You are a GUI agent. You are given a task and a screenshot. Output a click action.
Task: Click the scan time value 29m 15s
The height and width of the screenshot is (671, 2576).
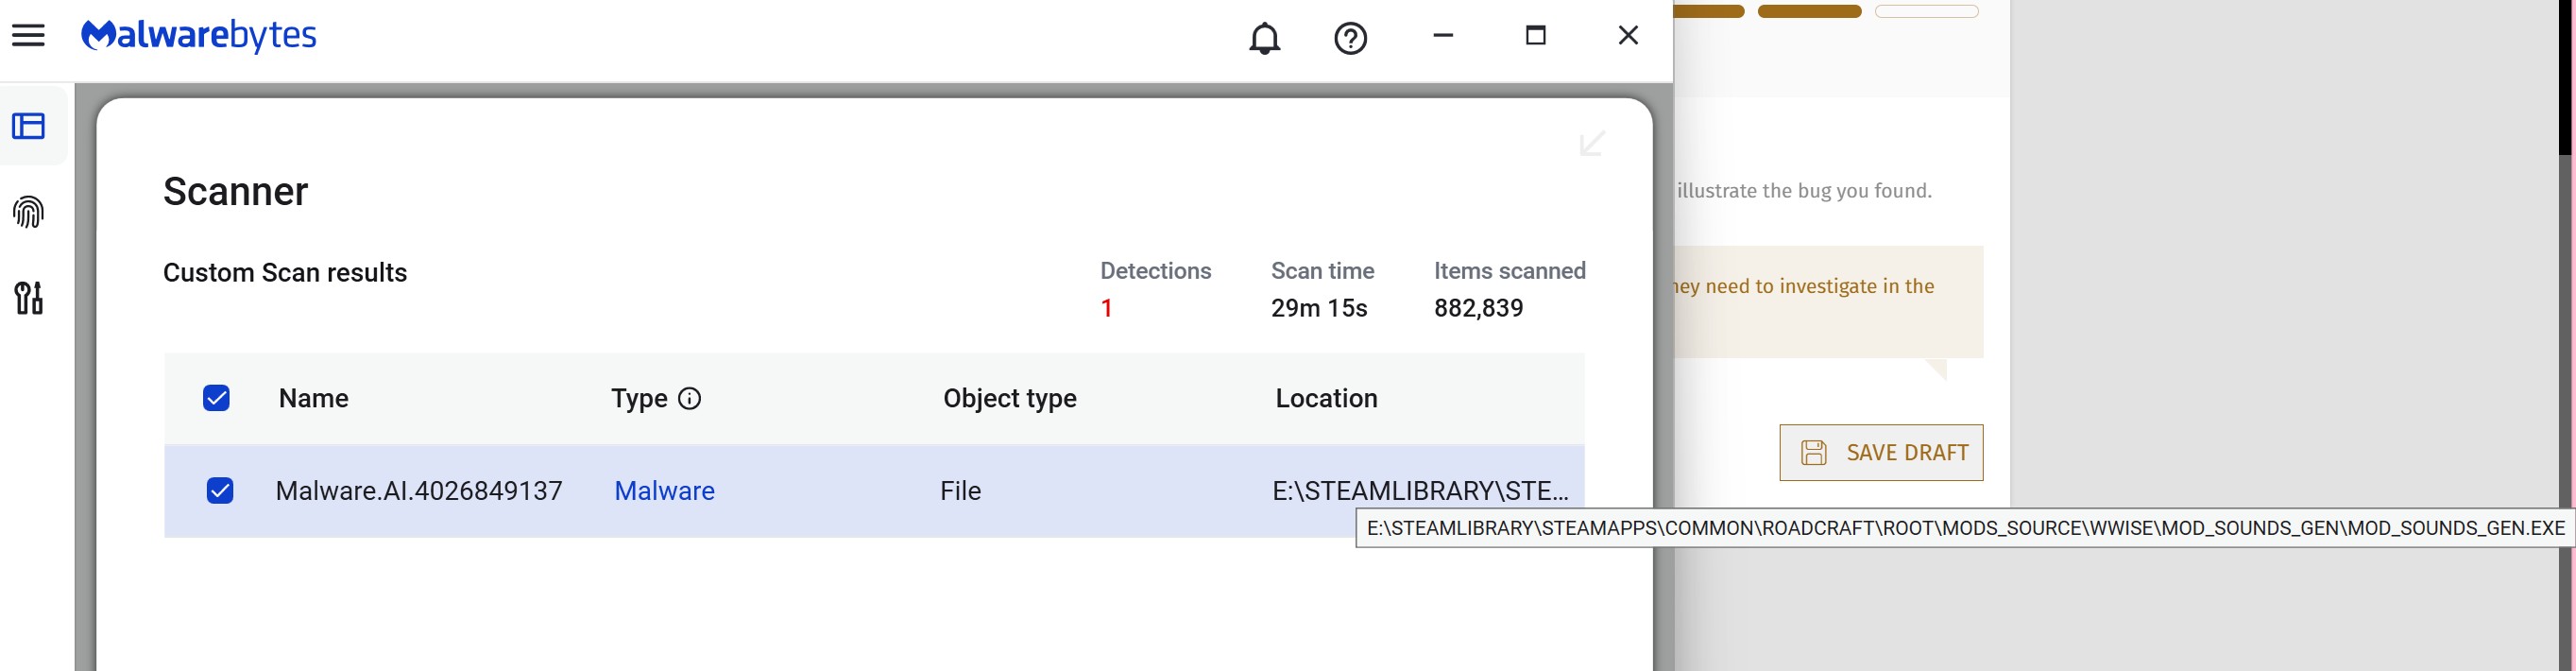[x=1318, y=308]
